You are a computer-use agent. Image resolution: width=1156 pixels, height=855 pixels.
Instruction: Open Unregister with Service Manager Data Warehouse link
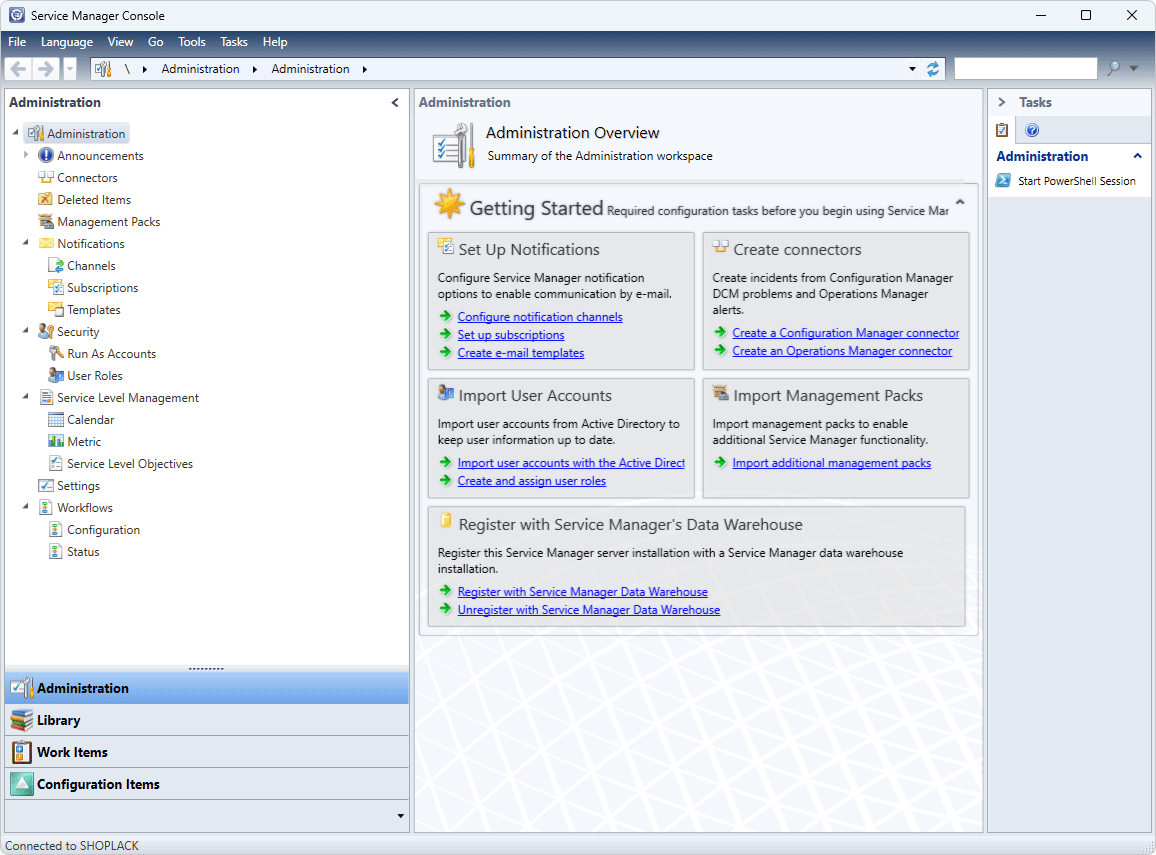point(589,610)
